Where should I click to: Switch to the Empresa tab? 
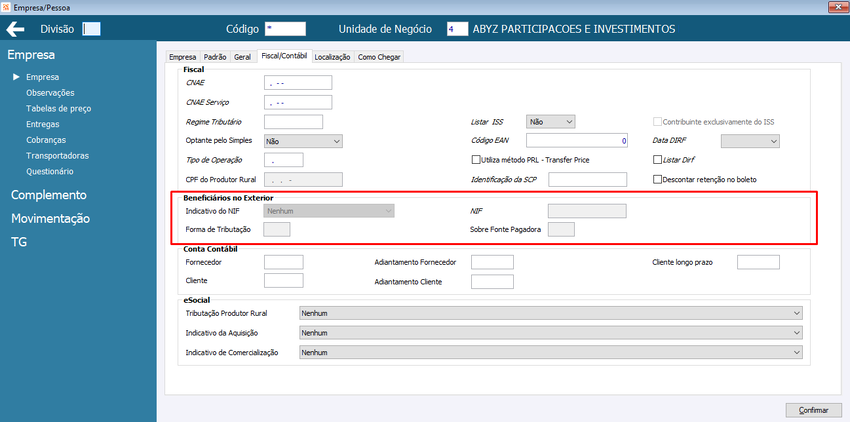183,57
